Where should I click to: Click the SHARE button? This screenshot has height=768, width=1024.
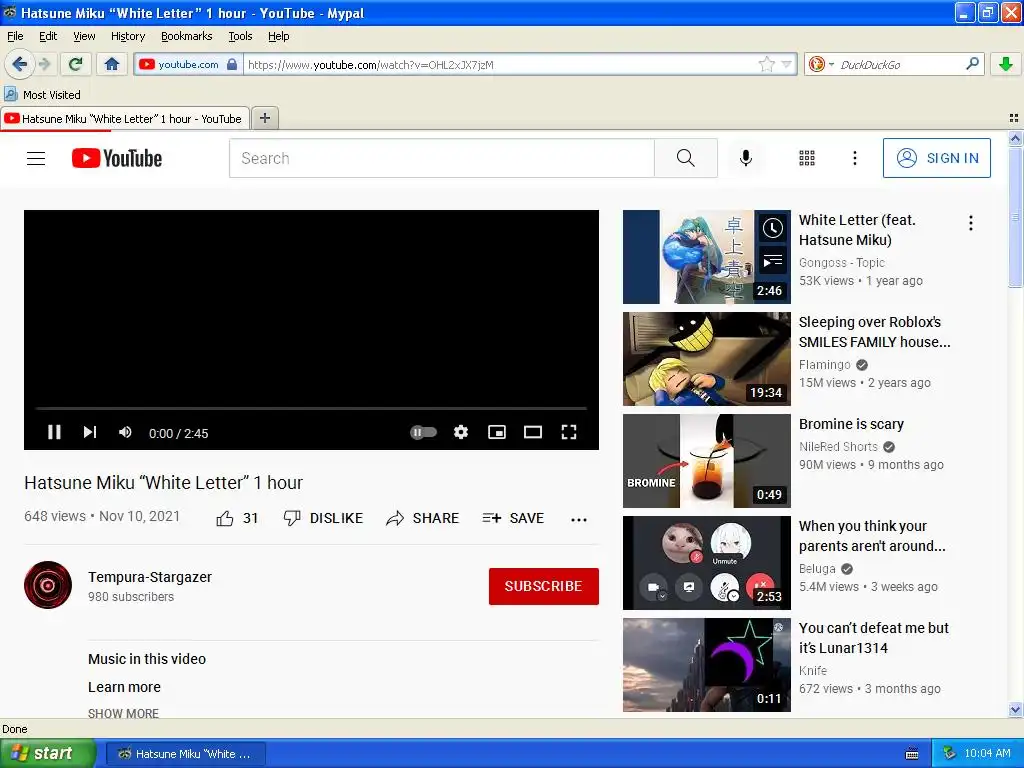[x=423, y=519]
